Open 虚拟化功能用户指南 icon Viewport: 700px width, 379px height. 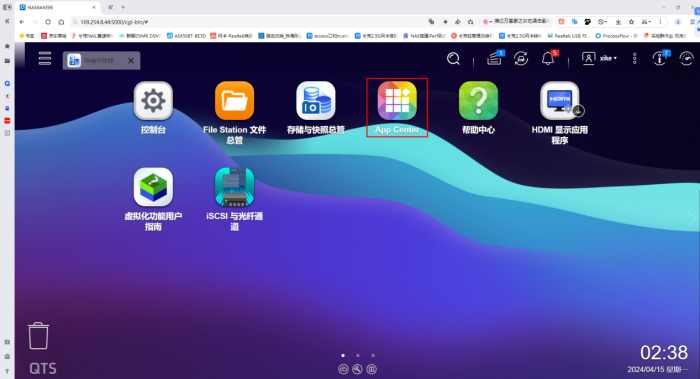[153, 187]
